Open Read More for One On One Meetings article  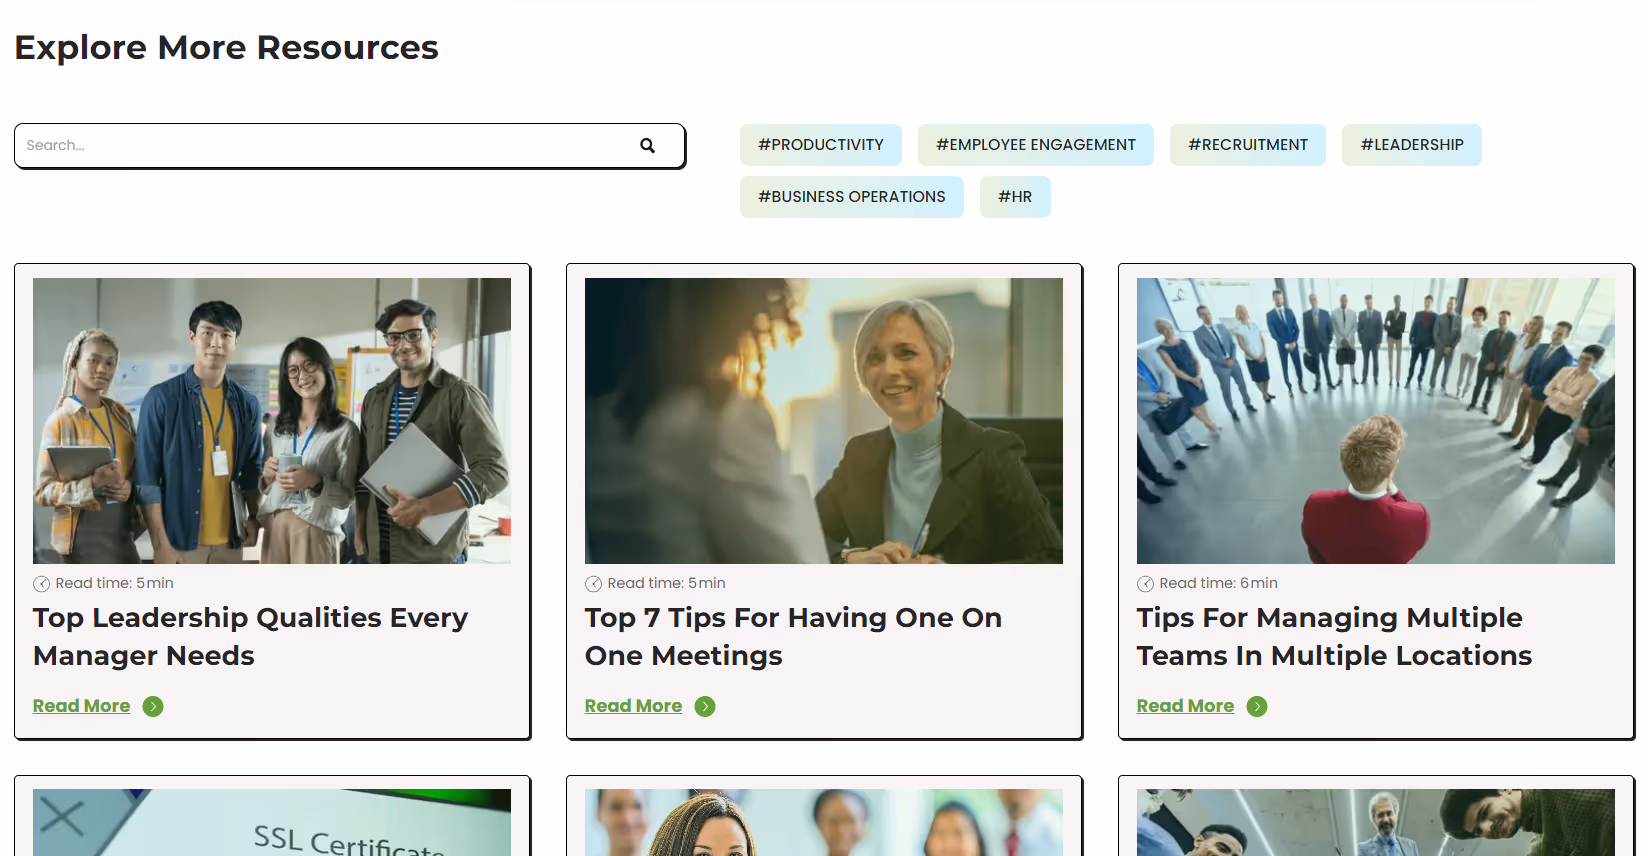click(x=634, y=706)
